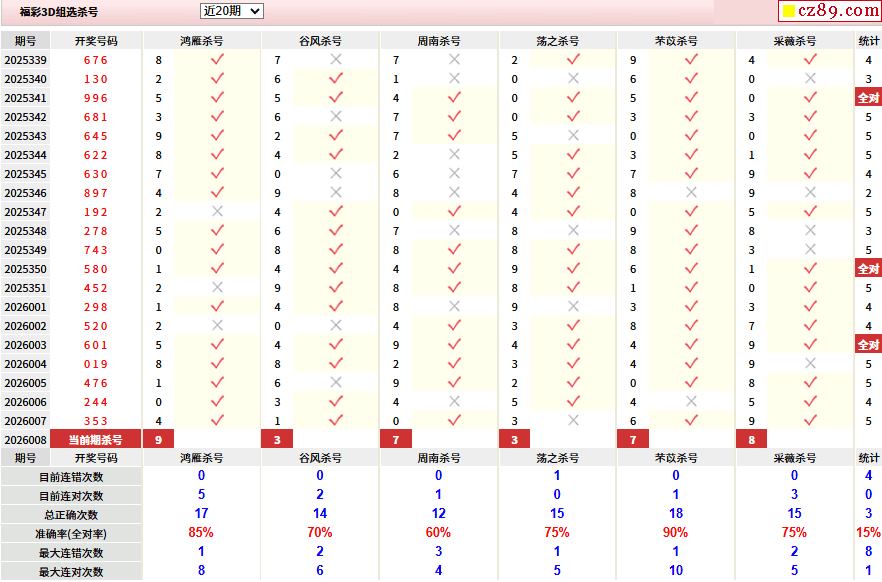882x582 pixels.
Task: Click the 福彩3D组选杀号 page title
Action: pos(58,12)
